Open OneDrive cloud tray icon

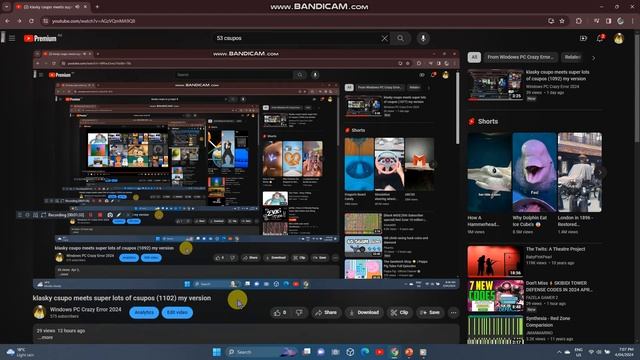[x=567, y=352]
